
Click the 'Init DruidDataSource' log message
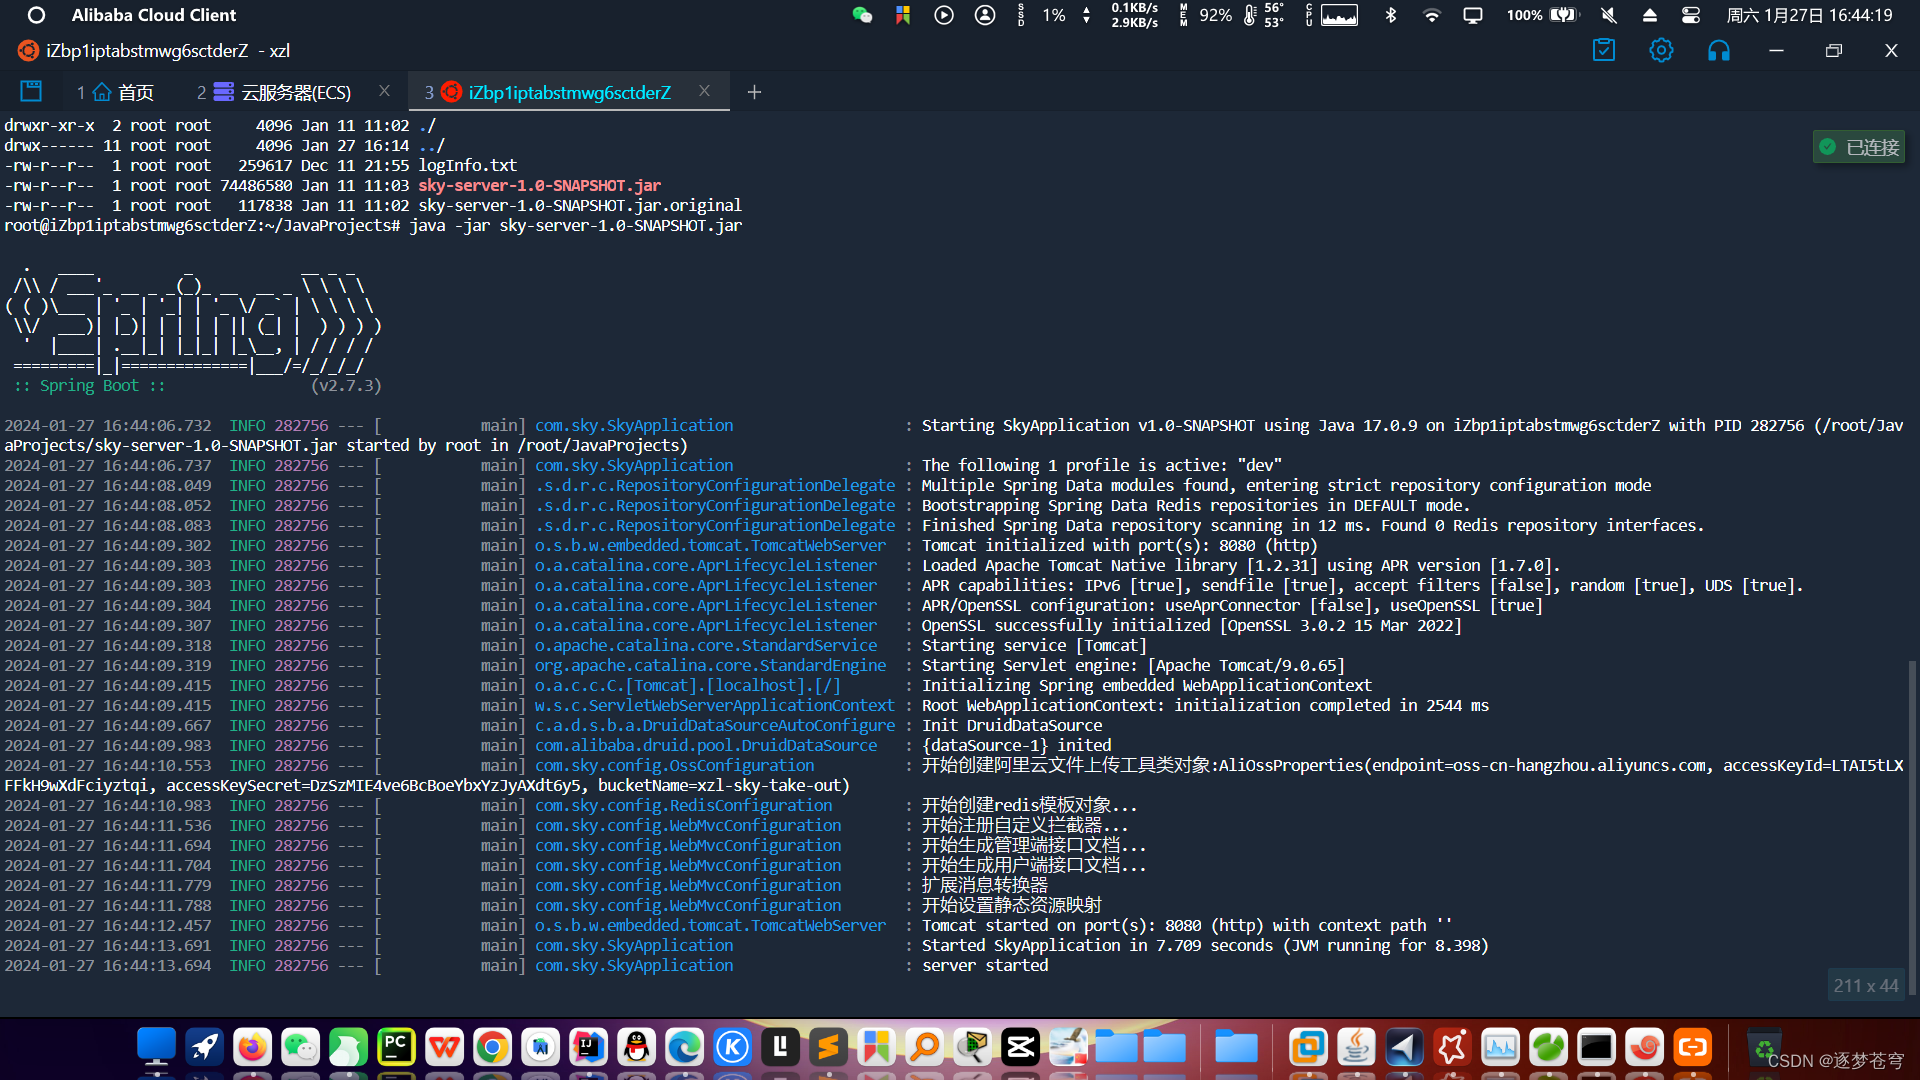[x=1011, y=726]
